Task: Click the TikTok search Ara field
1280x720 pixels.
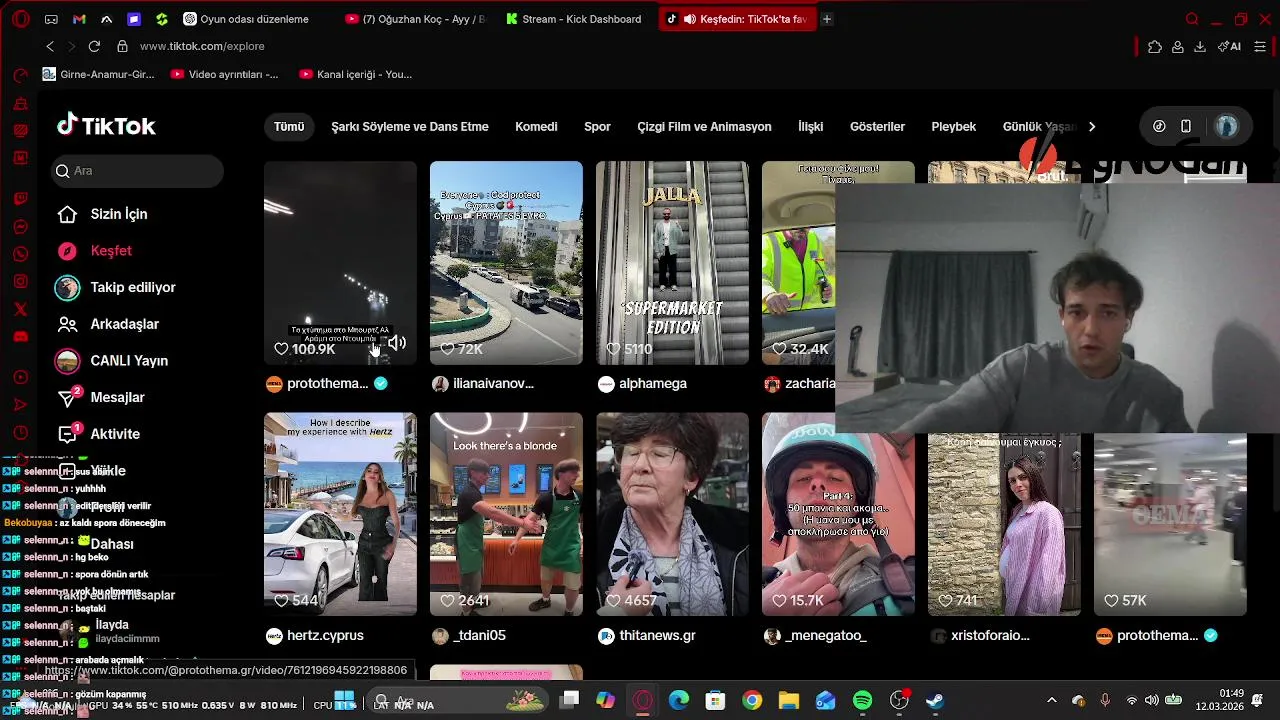Action: click(x=138, y=171)
